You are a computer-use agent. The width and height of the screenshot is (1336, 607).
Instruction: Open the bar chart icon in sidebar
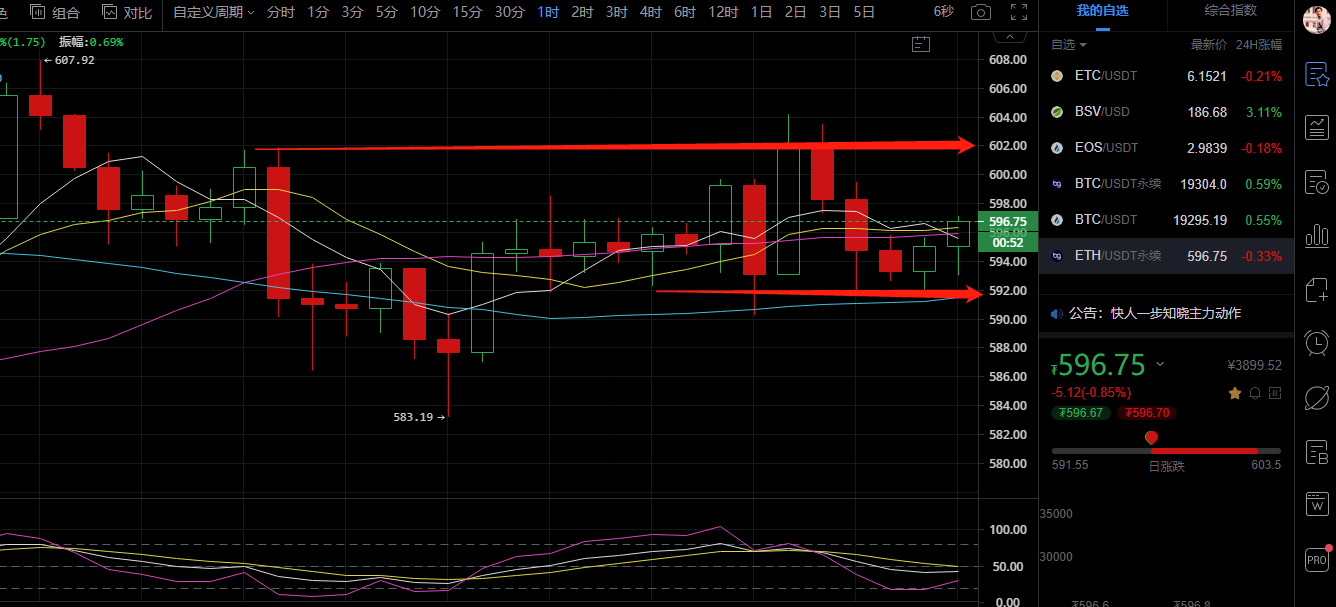[1316, 128]
